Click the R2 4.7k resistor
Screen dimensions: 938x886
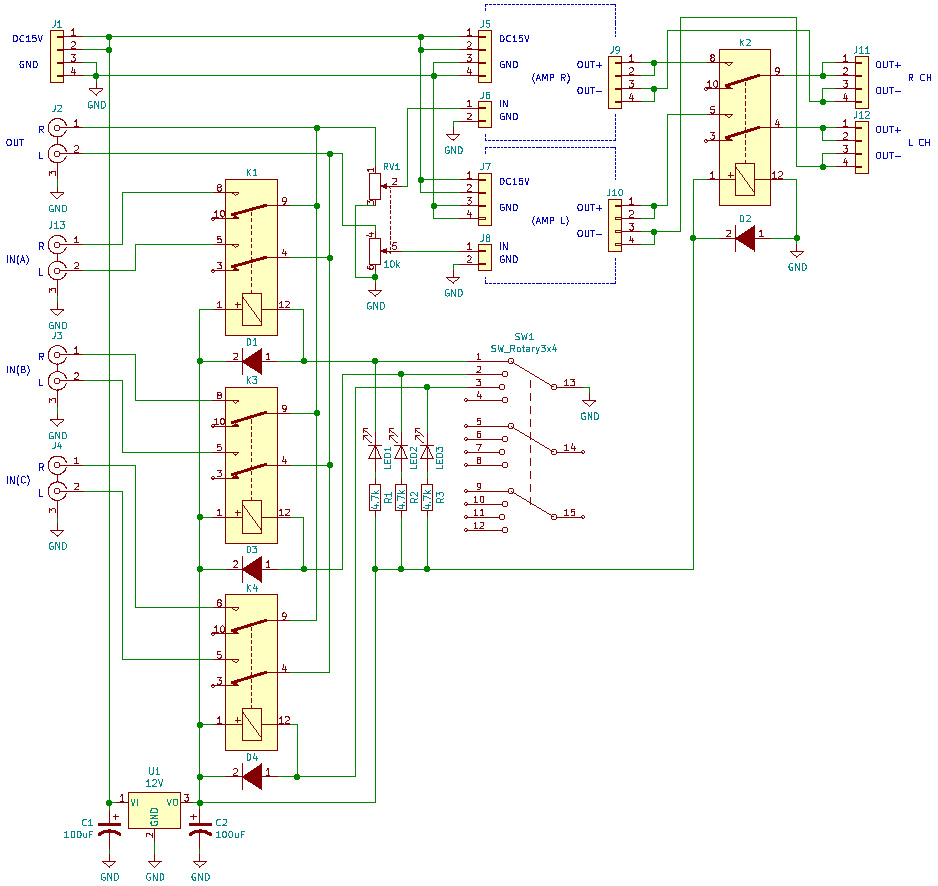401,497
